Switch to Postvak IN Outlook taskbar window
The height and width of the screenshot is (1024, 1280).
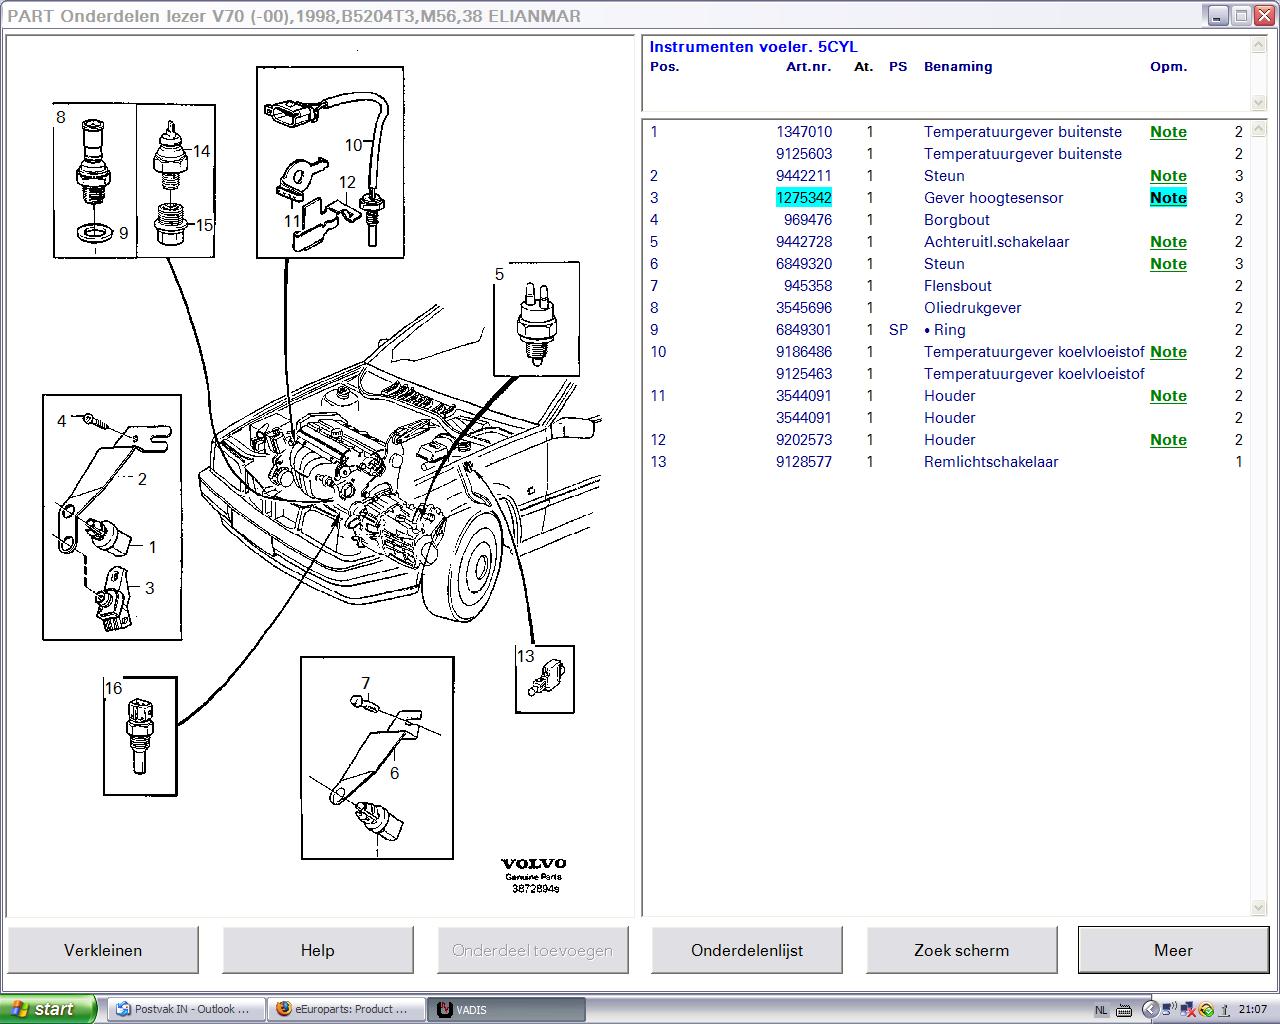pyautogui.click(x=183, y=1009)
